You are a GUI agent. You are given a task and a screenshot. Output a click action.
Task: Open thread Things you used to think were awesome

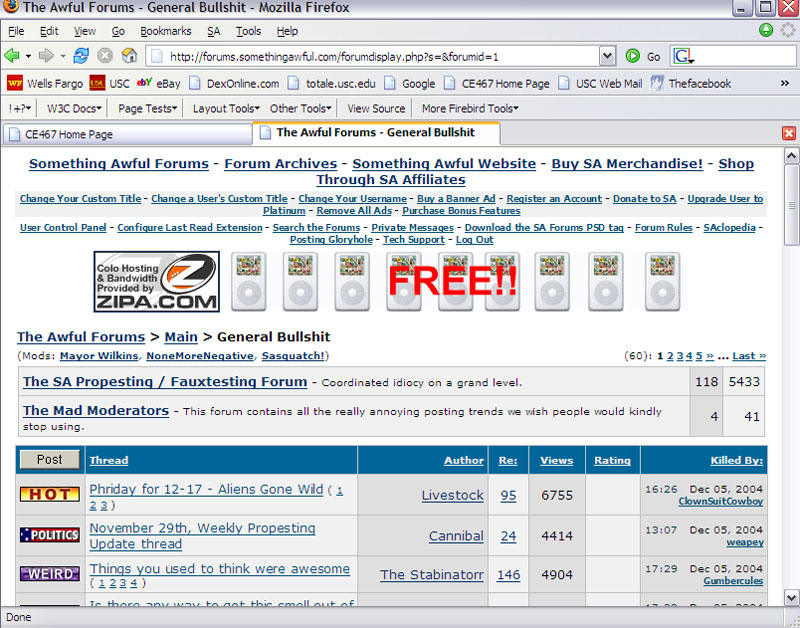(x=219, y=568)
